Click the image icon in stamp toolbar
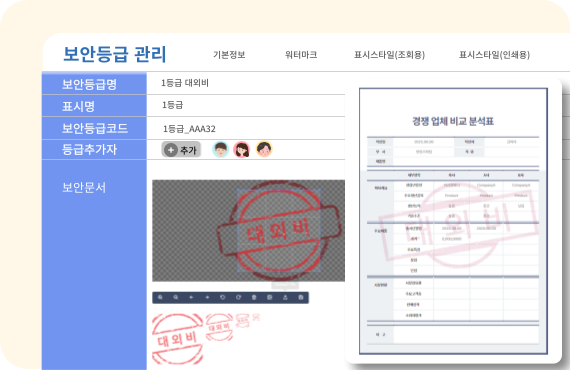The width and height of the screenshot is (570, 370). coord(269,297)
